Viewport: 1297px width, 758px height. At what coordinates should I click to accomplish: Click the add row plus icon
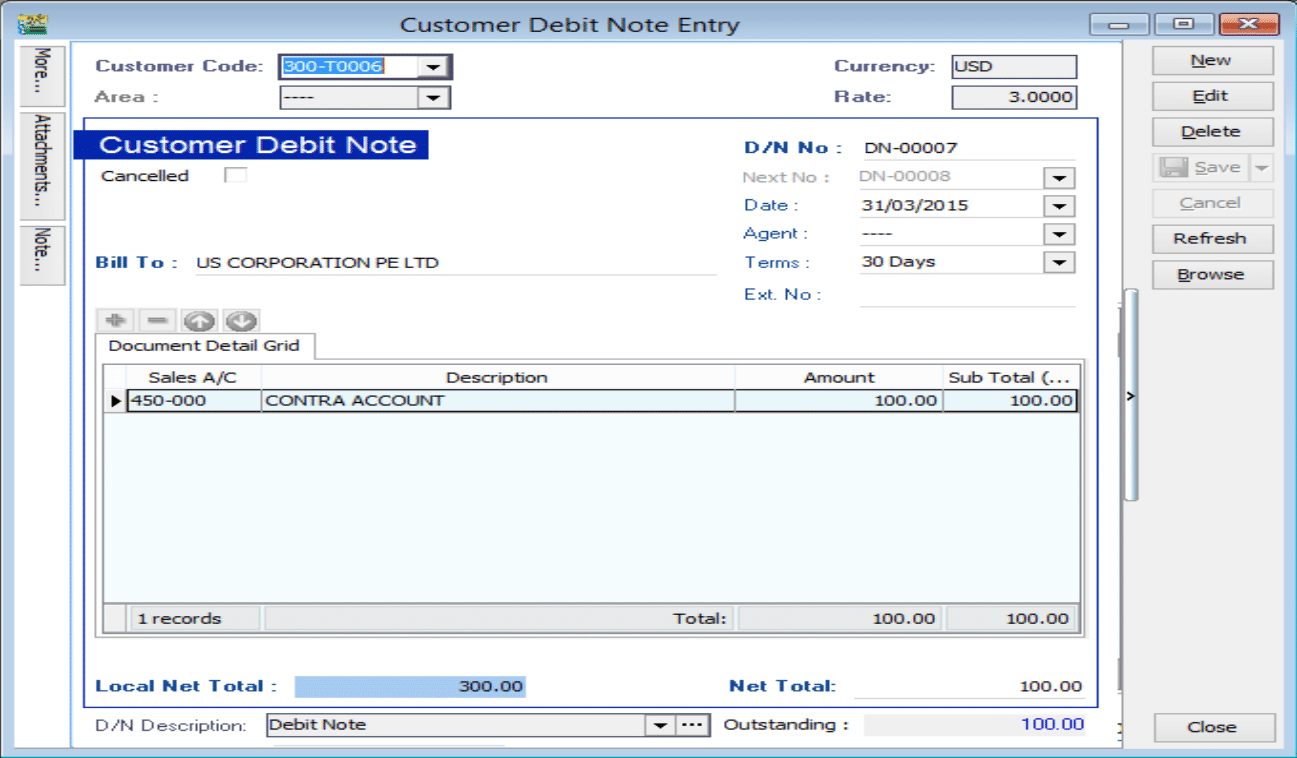point(115,321)
